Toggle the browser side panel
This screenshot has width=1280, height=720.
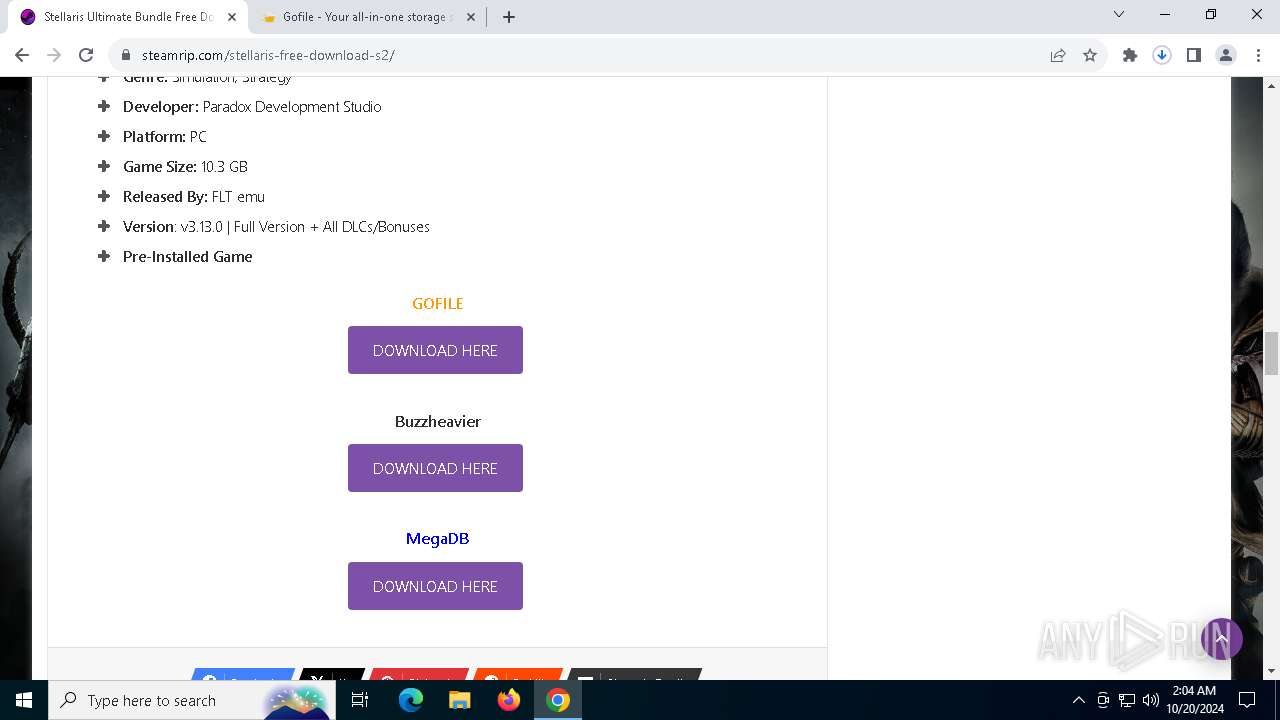tap(1194, 55)
